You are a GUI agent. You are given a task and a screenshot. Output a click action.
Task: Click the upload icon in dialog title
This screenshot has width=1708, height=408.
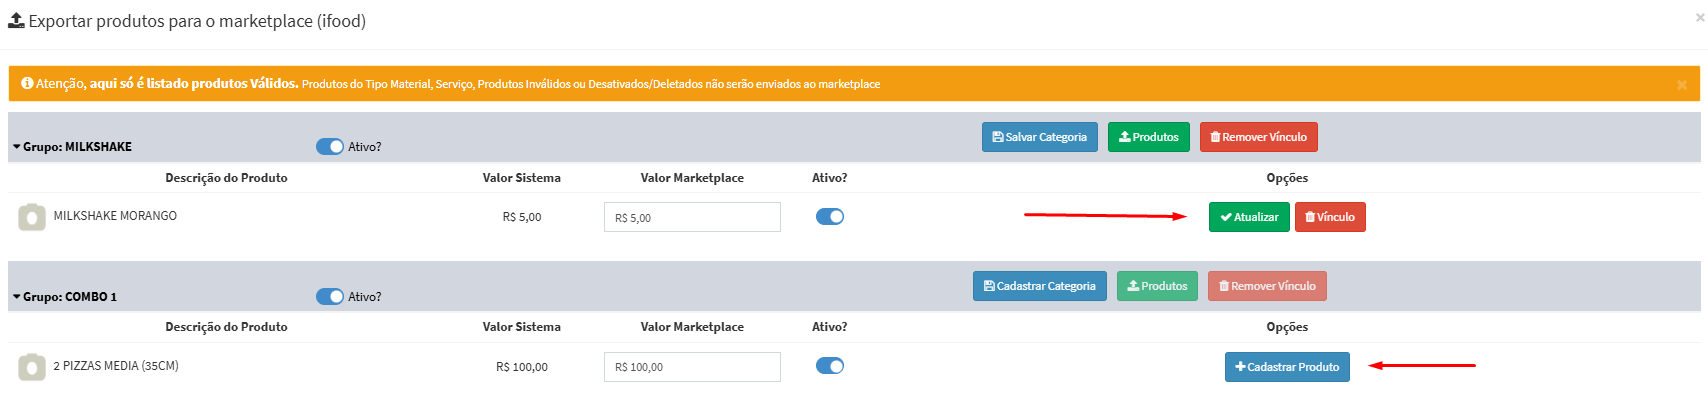click(x=16, y=20)
